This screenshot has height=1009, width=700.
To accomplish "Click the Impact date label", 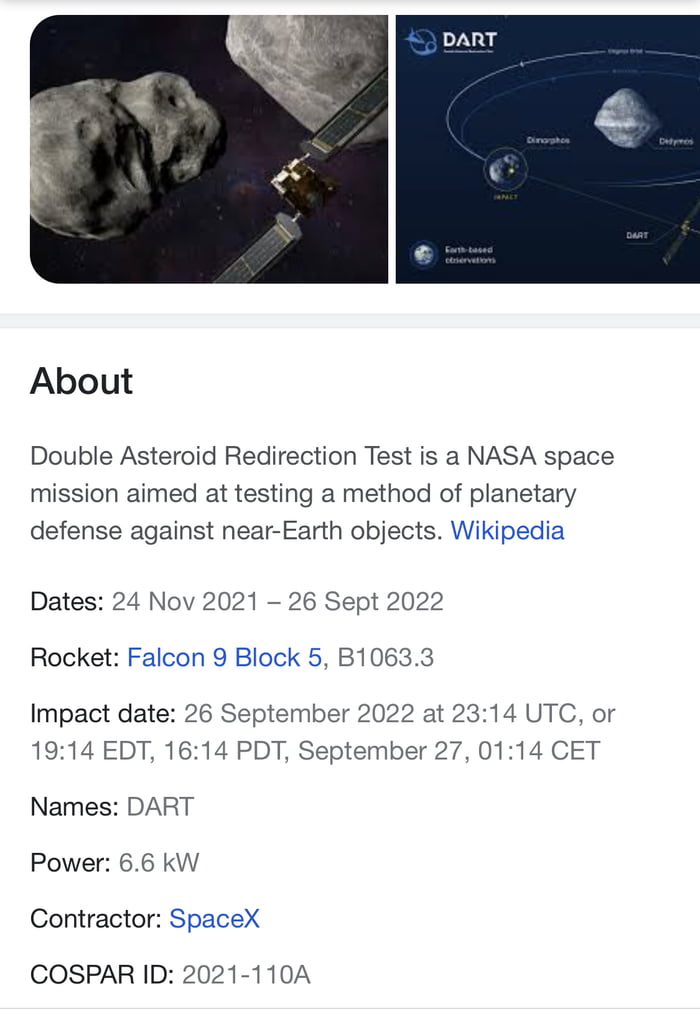I will [x=103, y=713].
